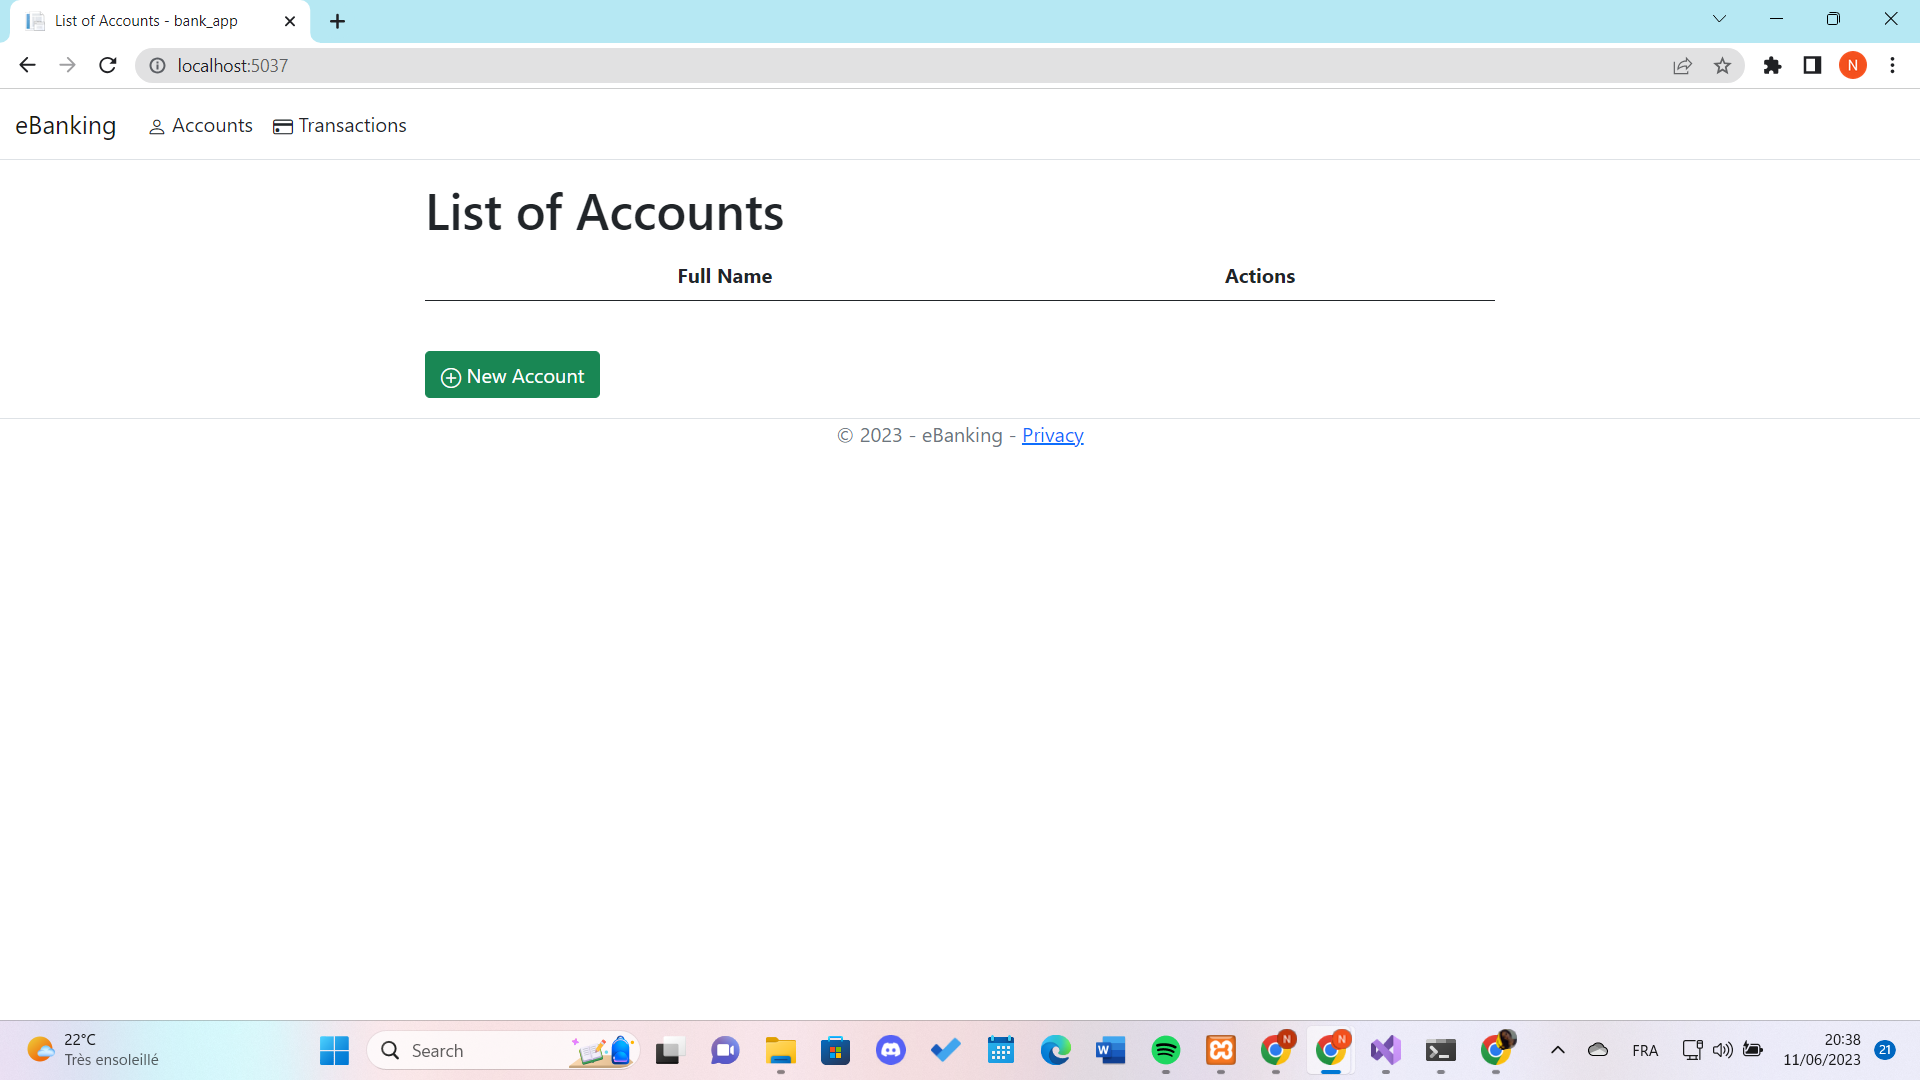
Task: Open the Accounts navigation menu item
Action: pyautogui.click(x=201, y=126)
